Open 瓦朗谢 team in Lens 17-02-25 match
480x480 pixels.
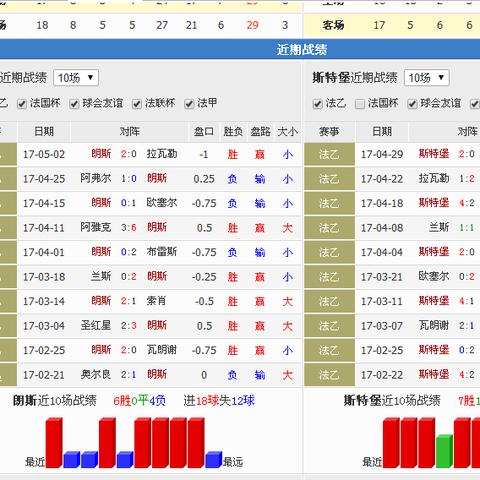pyautogui.click(x=162, y=350)
